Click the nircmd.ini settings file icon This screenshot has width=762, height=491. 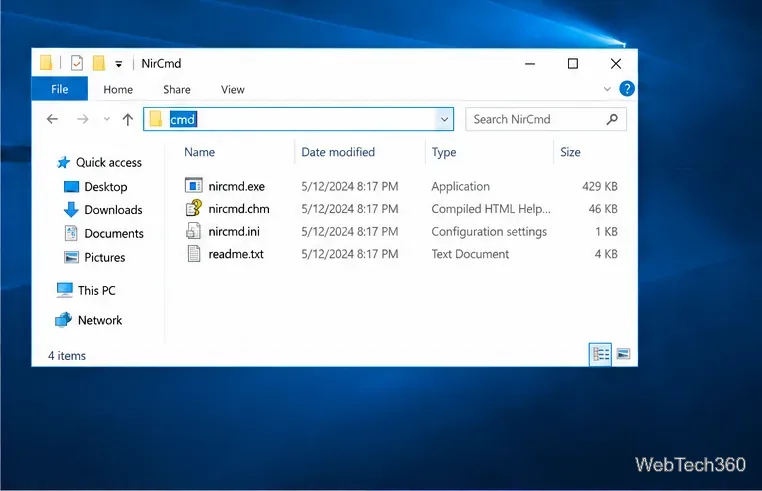click(193, 231)
